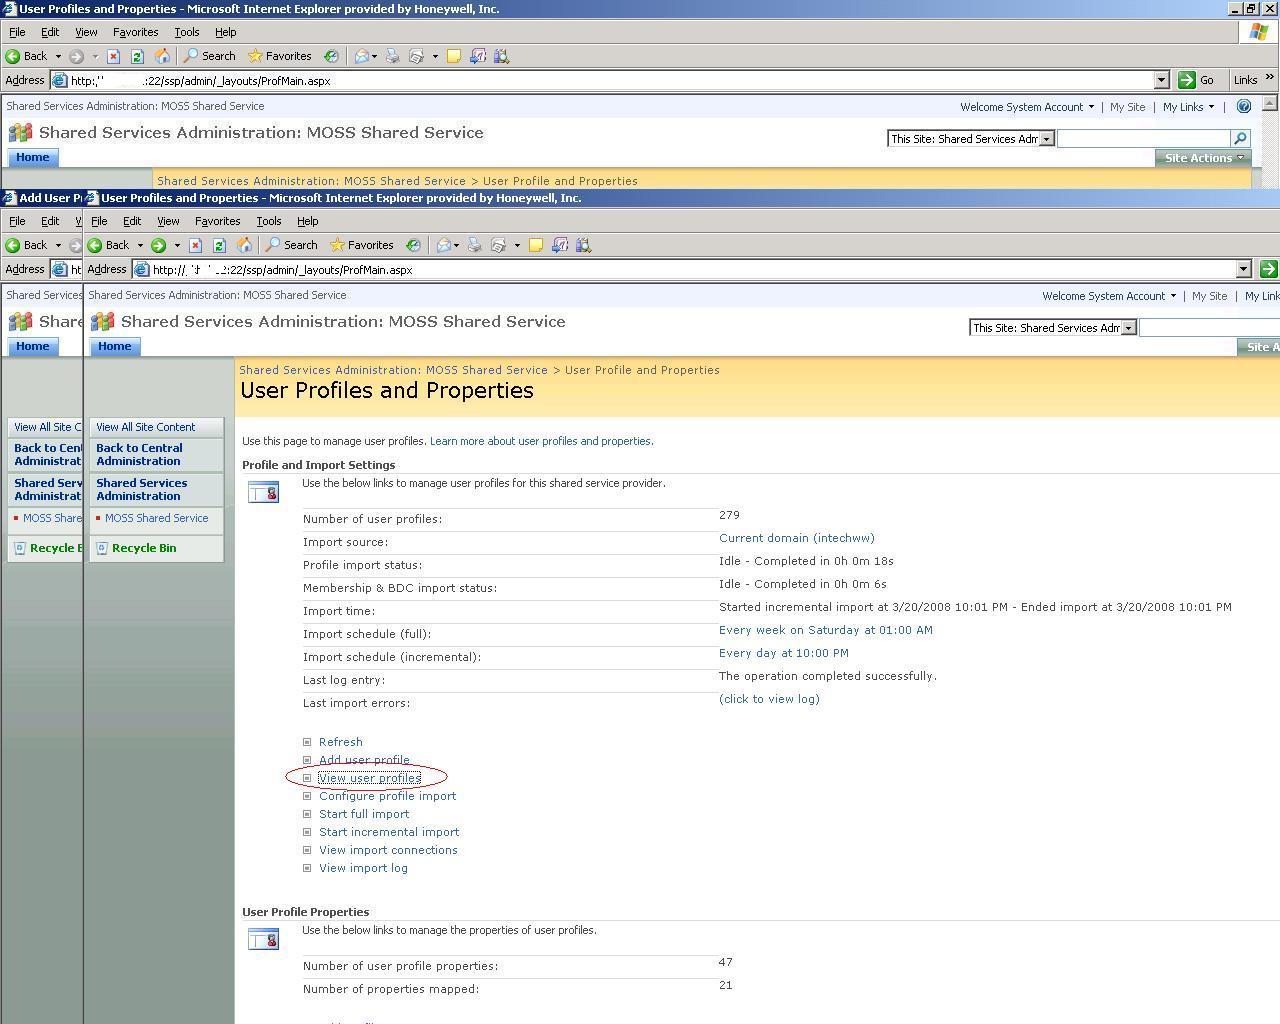This screenshot has width=1280, height=1024.
Task: Click Print icon in front IE window toolbar
Action: point(474,245)
